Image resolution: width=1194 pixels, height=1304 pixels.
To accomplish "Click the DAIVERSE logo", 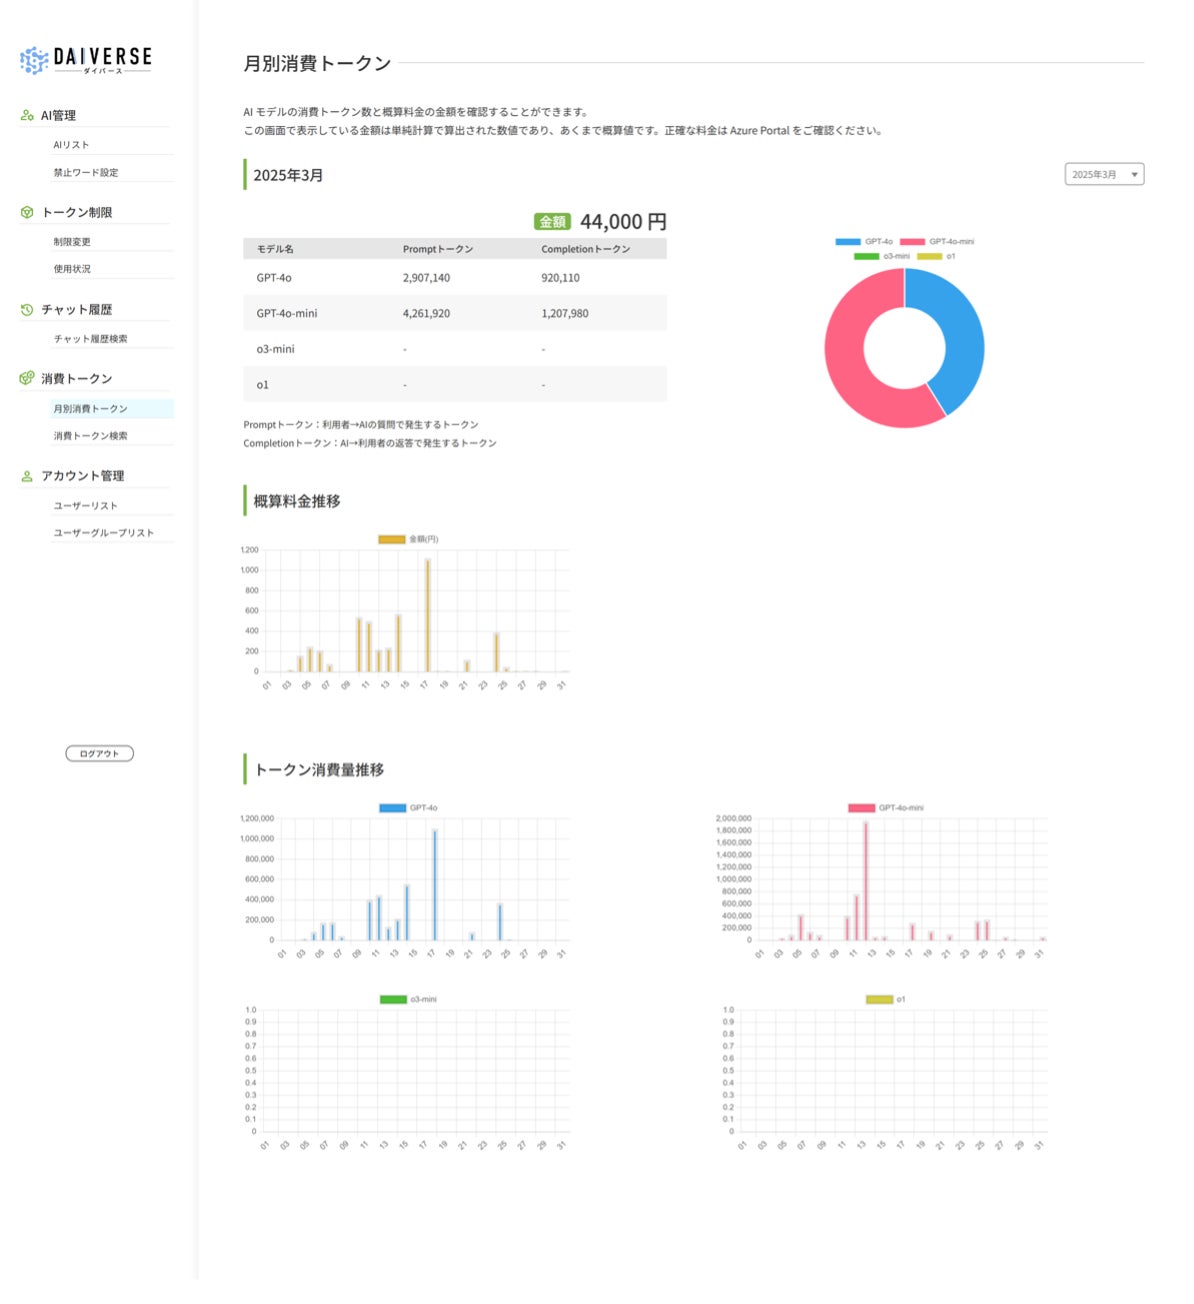I will [x=86, y=60].
